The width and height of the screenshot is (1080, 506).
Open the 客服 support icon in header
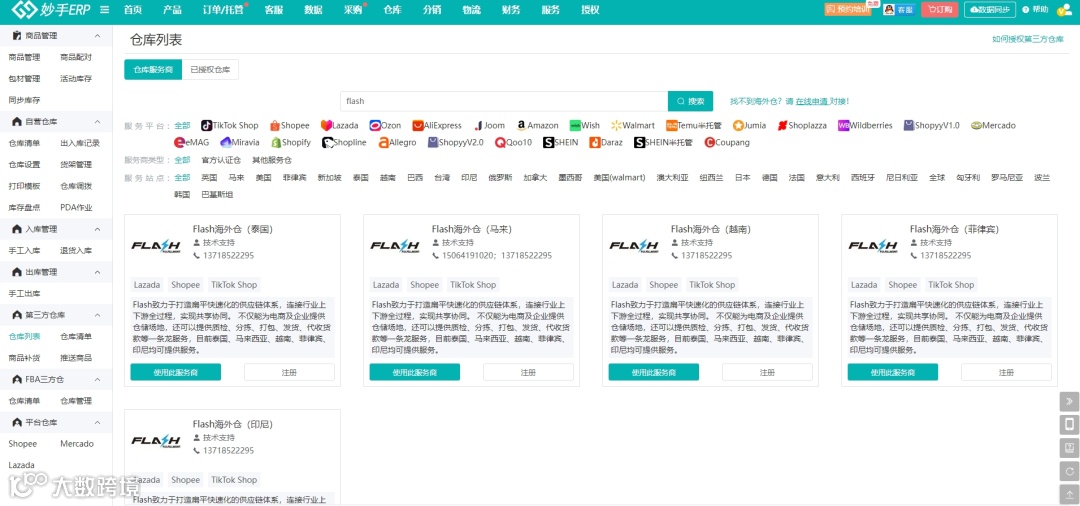pyautogui.click(x=898, y=10)
